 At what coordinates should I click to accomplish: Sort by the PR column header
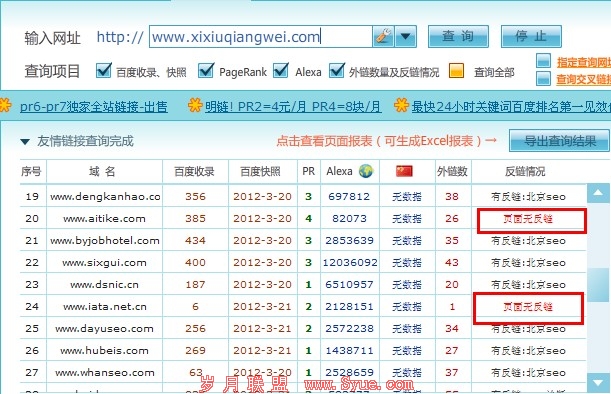(308, 171)
